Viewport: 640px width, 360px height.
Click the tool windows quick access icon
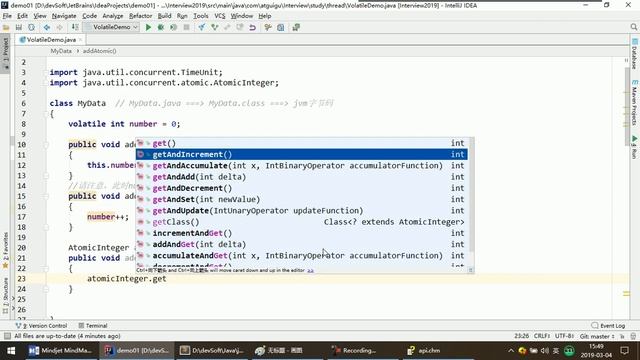[7, 336]
